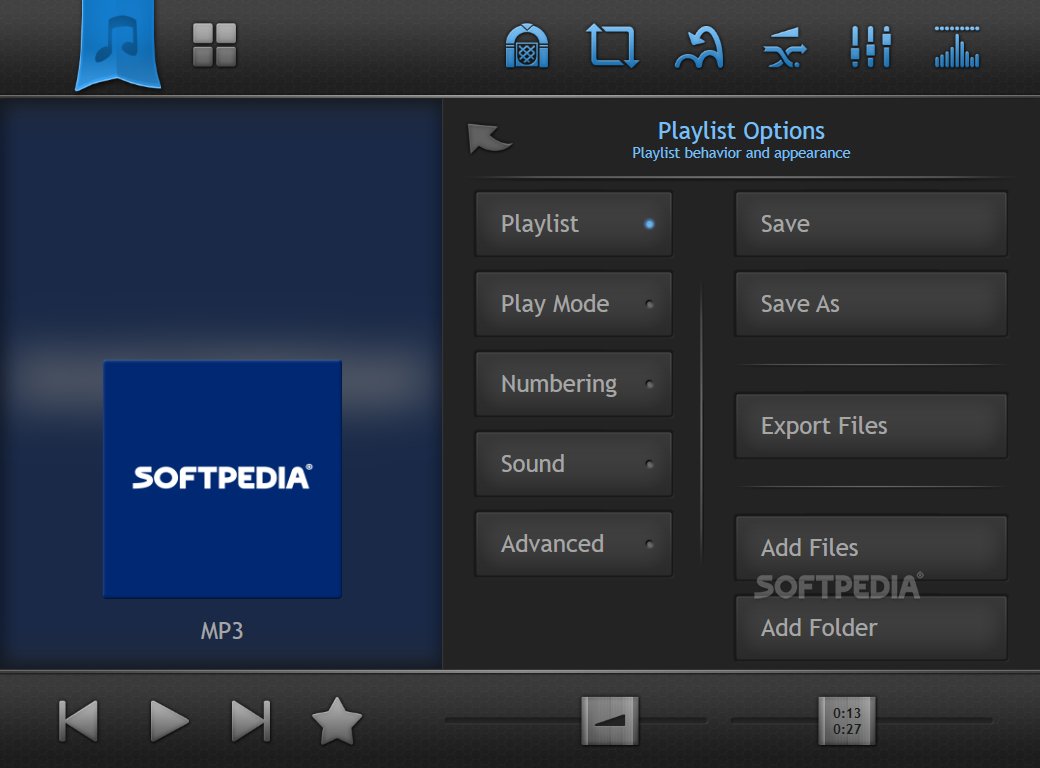Open the Numbering category
This screenshot has width=1040, height=768.
click(574, 384)
